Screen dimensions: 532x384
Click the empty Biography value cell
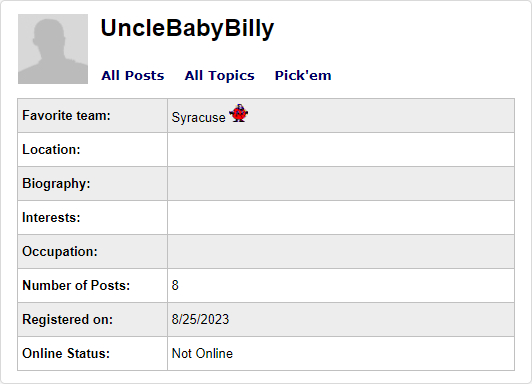(x=341, y=184)
